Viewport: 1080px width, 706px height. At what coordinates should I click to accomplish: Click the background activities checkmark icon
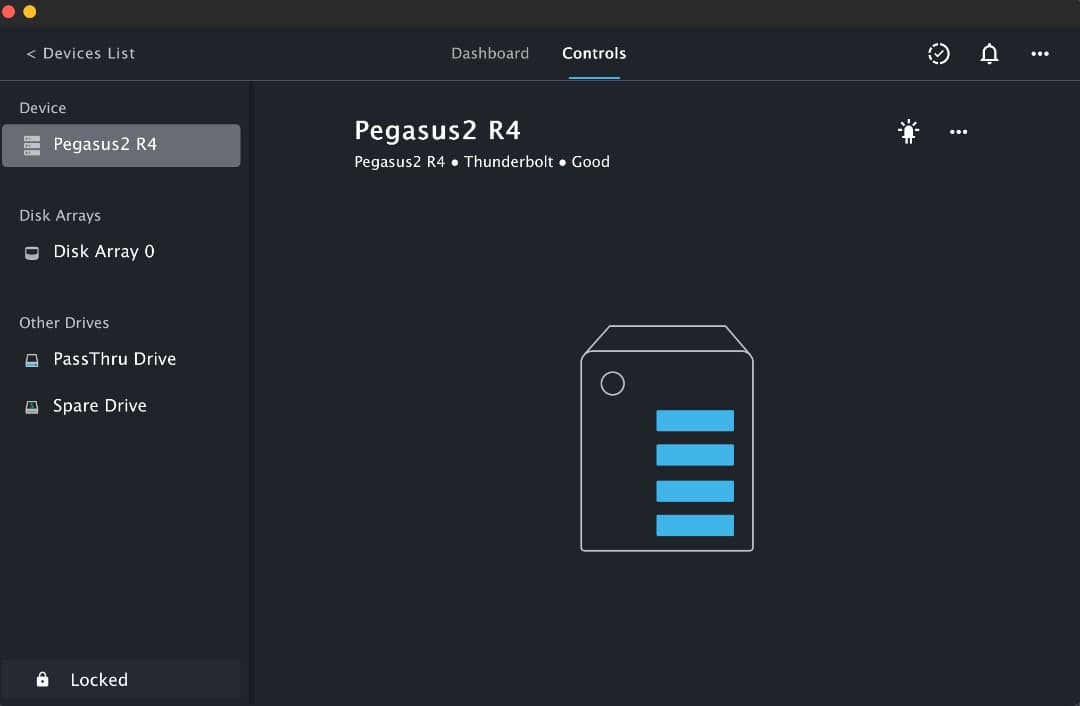[x=938, y=53]
